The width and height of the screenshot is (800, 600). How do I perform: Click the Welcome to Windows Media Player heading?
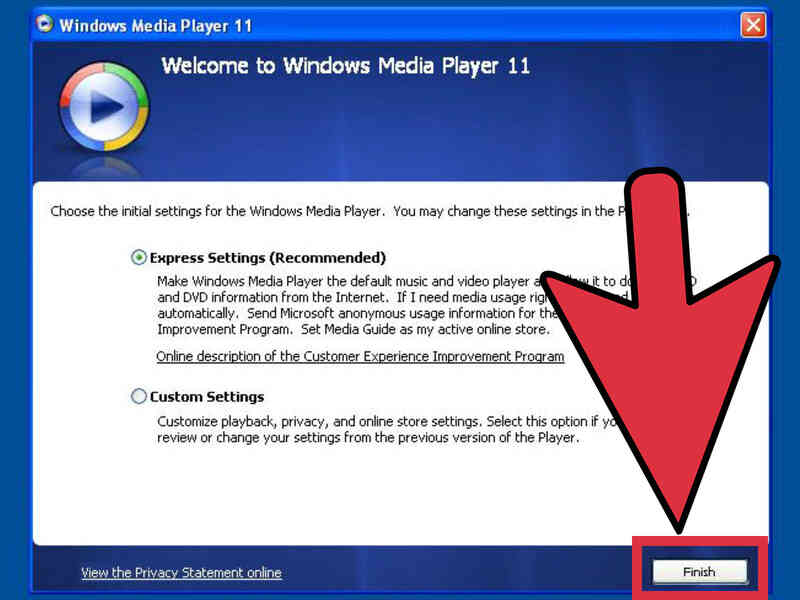(345, 66)
